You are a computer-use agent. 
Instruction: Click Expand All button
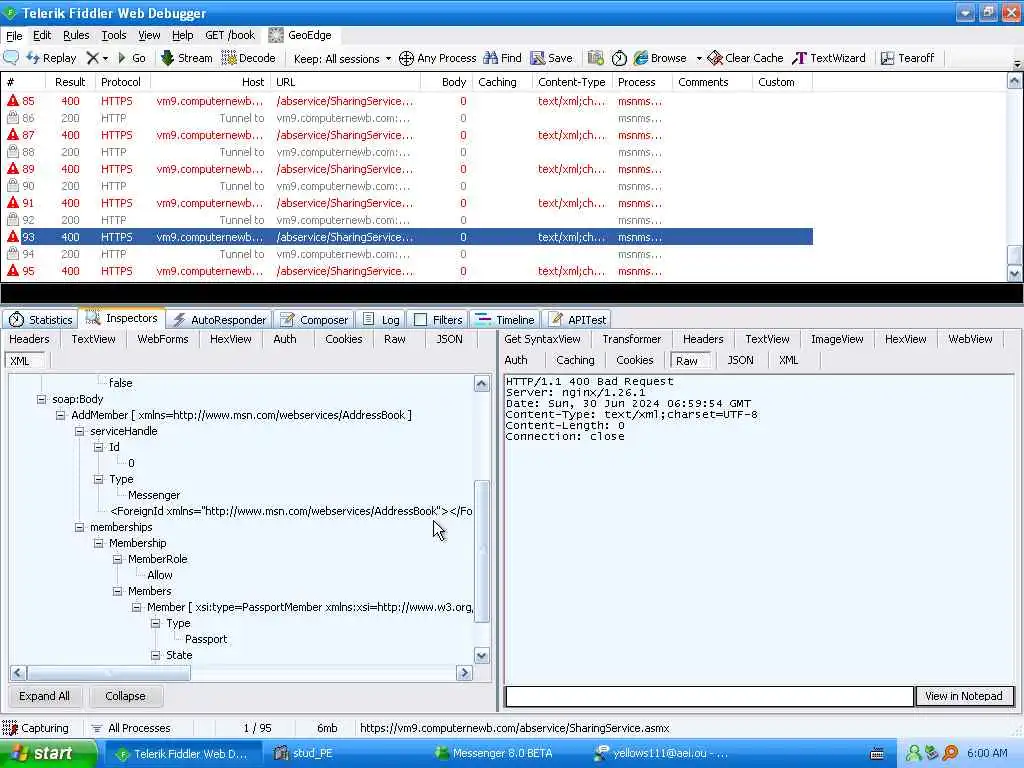point(44,696)
